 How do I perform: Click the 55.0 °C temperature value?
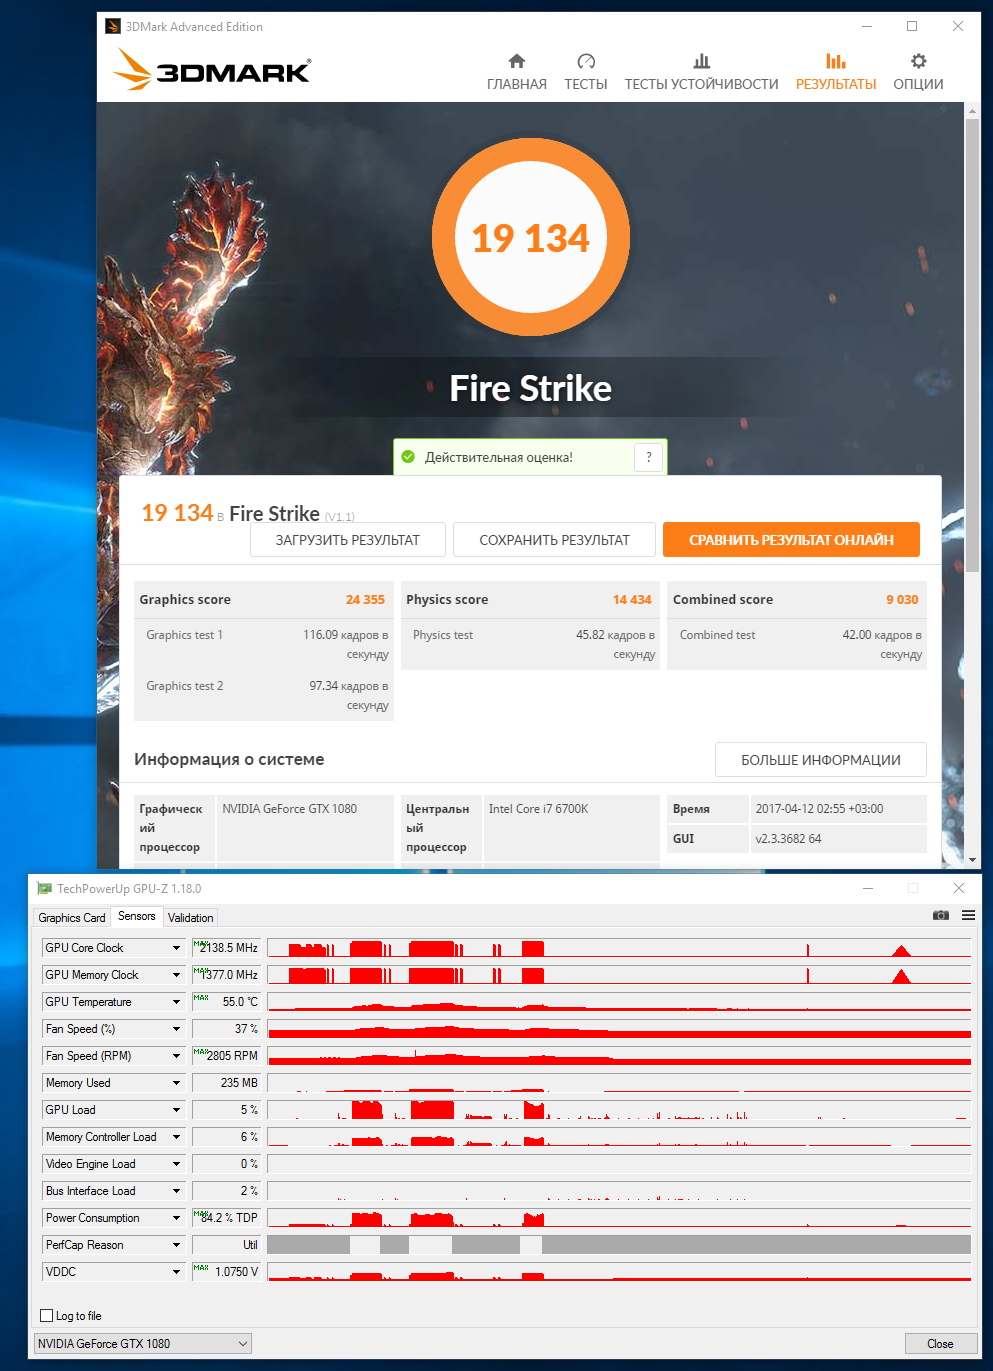226,1002
